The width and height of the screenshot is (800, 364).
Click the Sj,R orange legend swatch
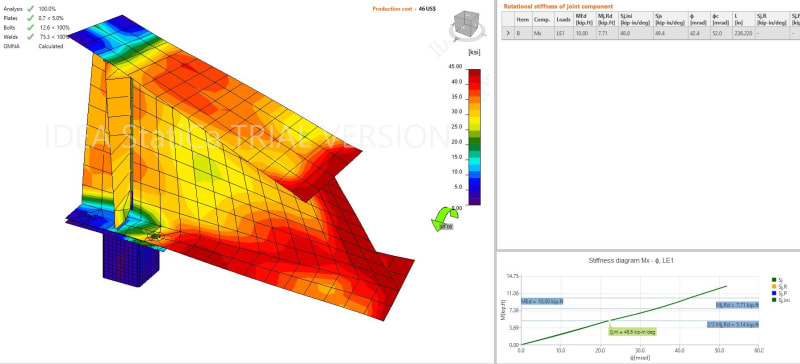pyautogui.click(x=774, y=286)
